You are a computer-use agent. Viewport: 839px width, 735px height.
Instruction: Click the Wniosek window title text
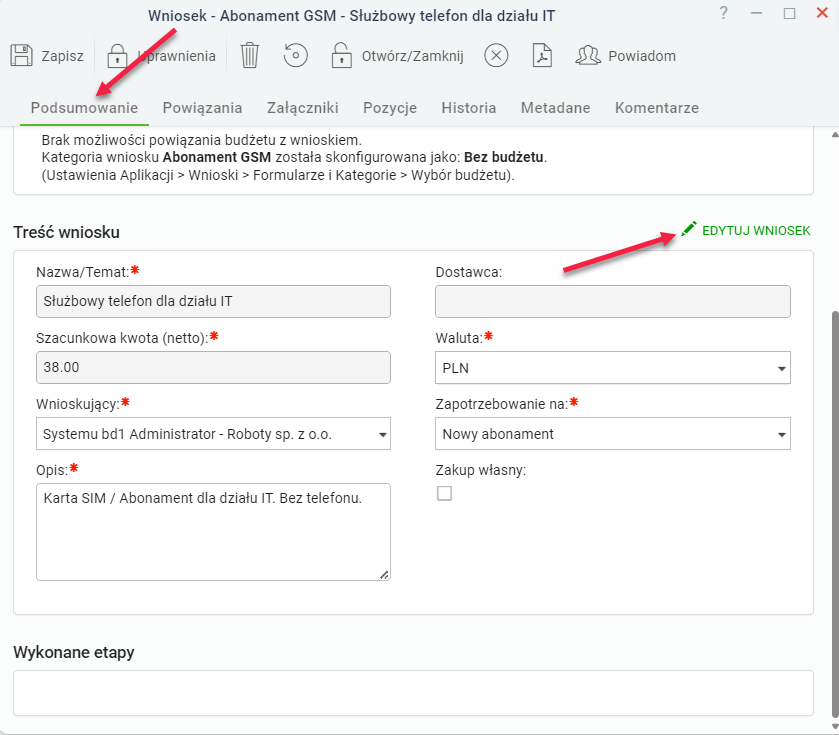point(351,16)
